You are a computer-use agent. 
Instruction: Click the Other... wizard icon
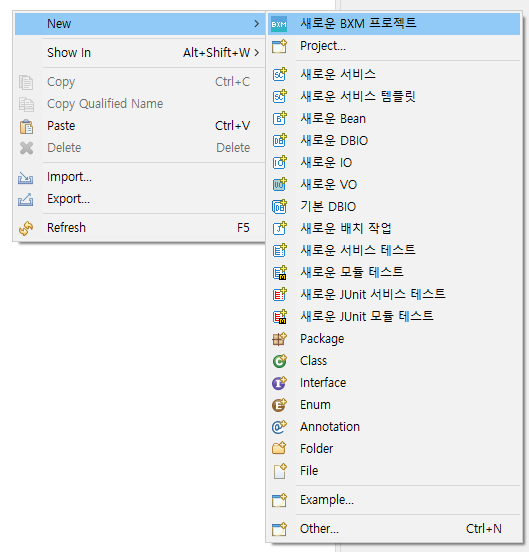click(x=279, y=529)
